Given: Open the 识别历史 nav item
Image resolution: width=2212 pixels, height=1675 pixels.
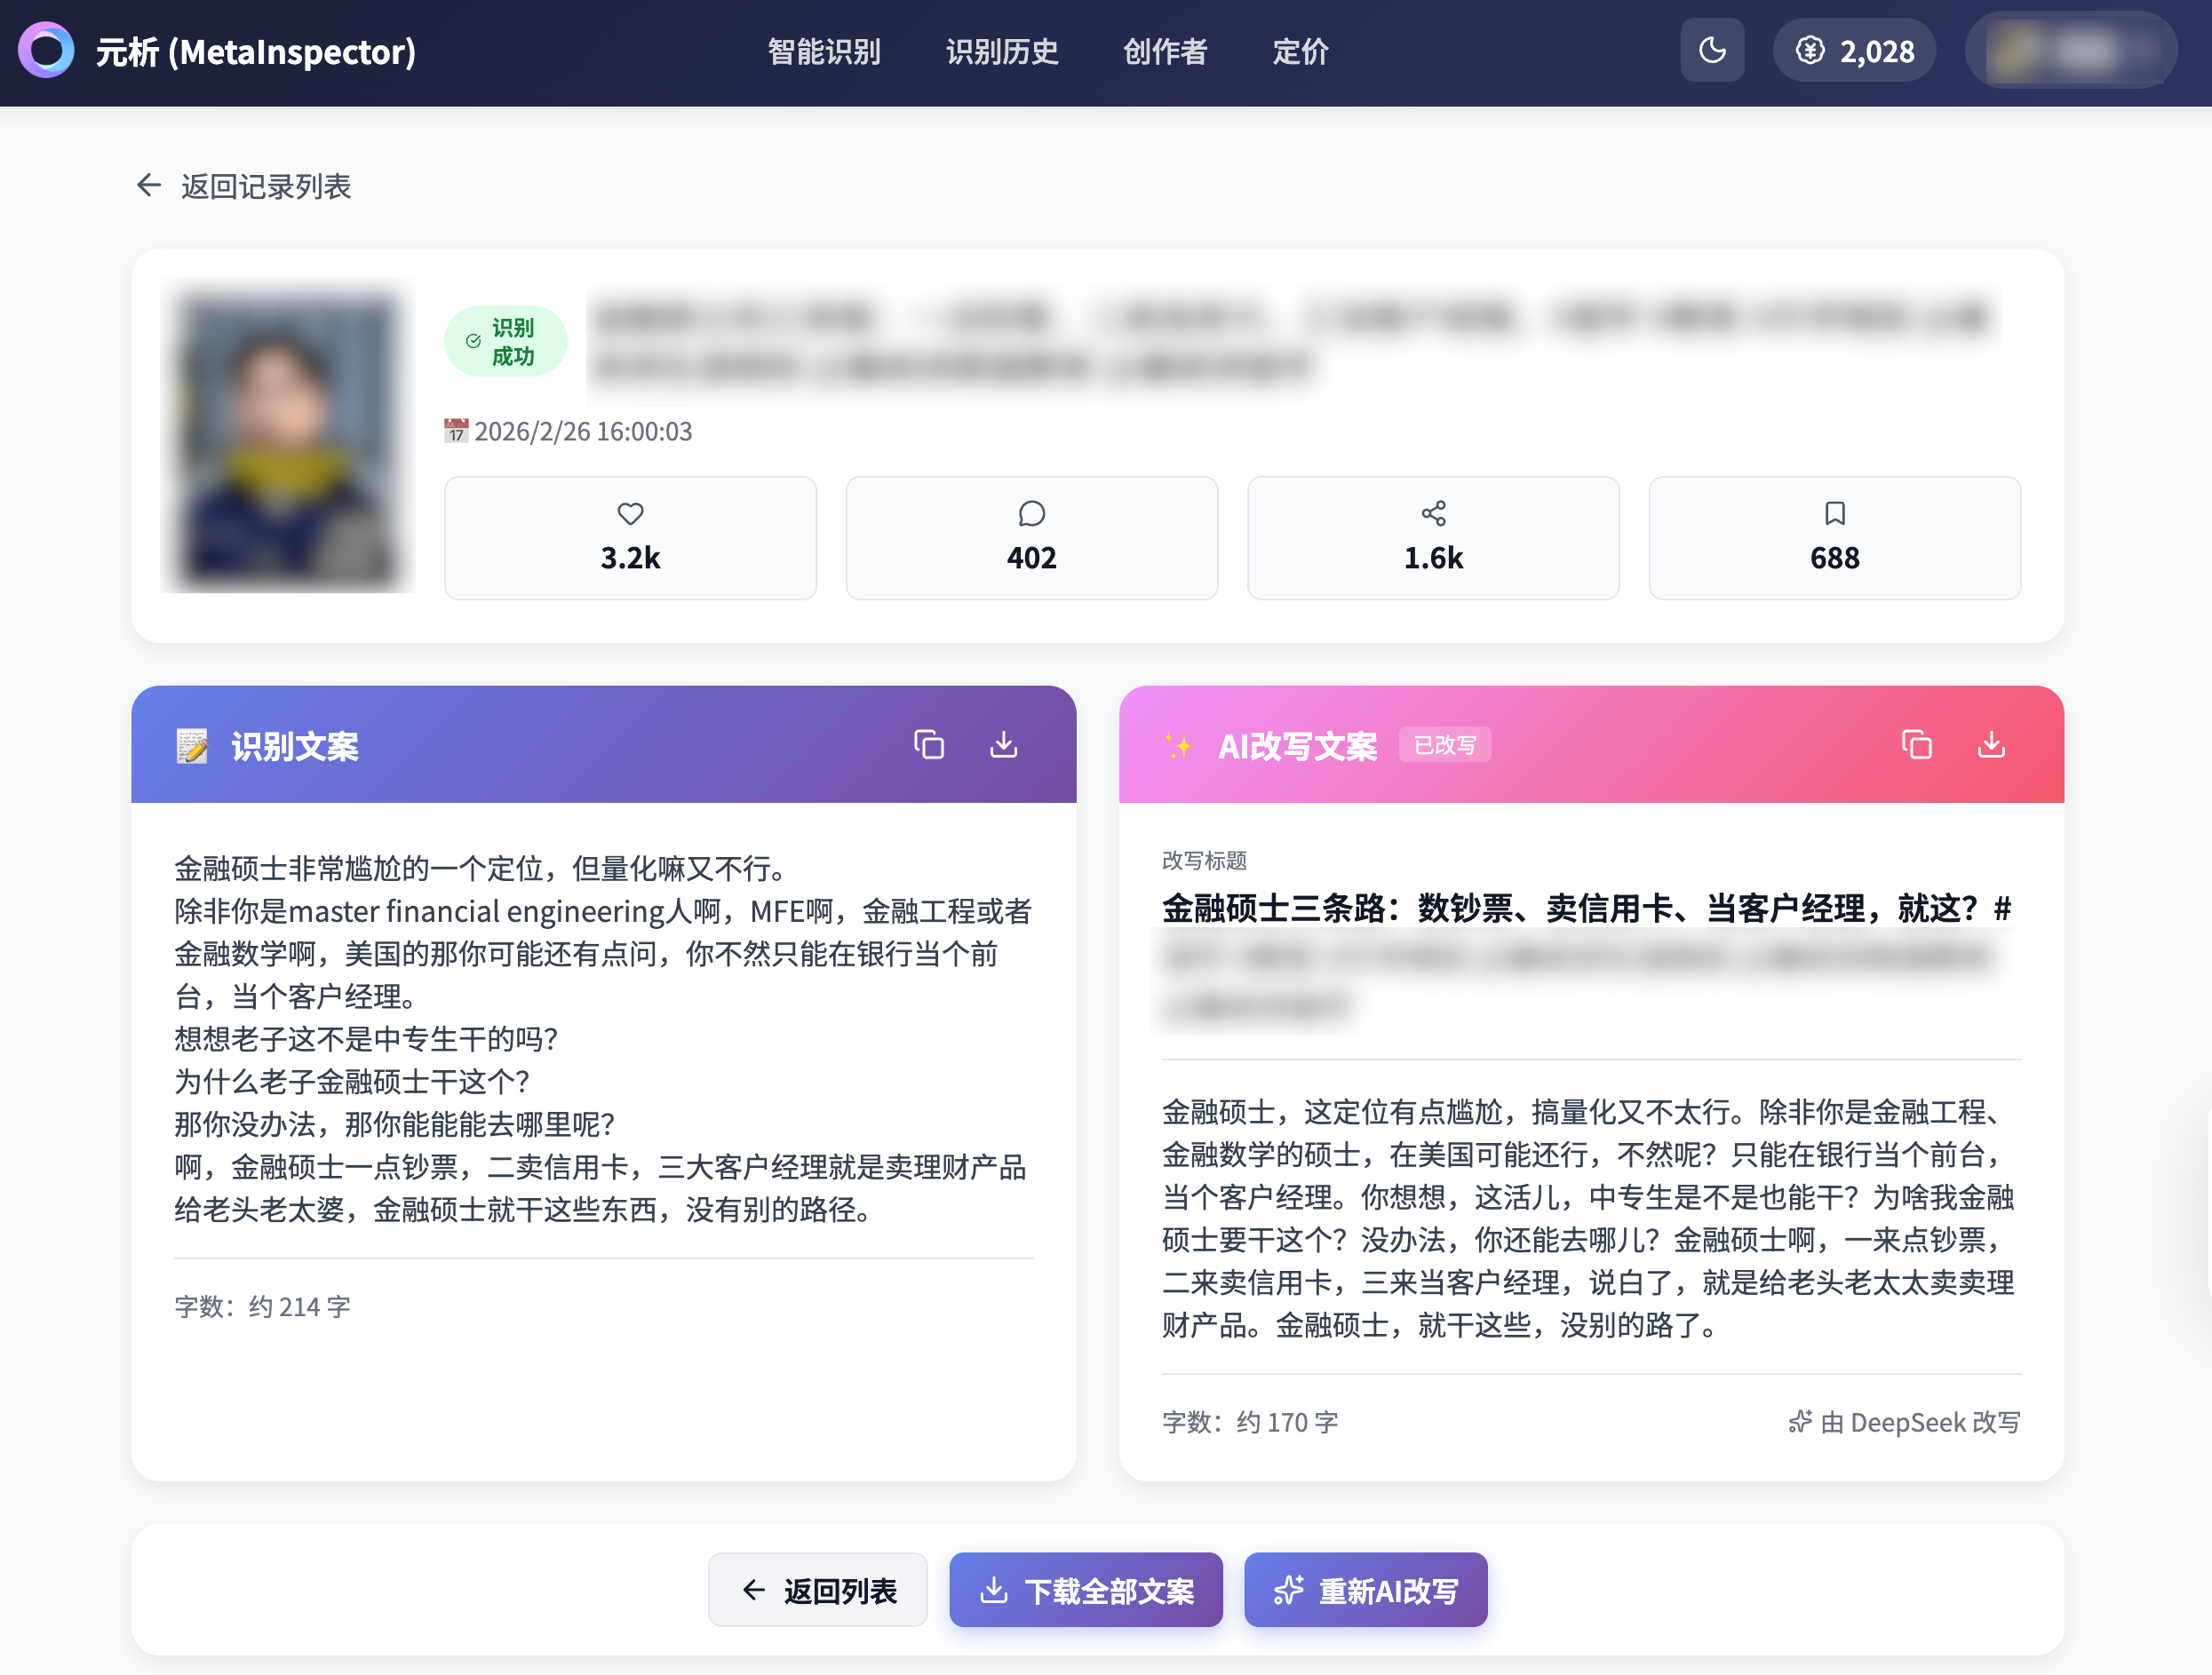Looking at the screenshot, I should tap(1001, 51).
